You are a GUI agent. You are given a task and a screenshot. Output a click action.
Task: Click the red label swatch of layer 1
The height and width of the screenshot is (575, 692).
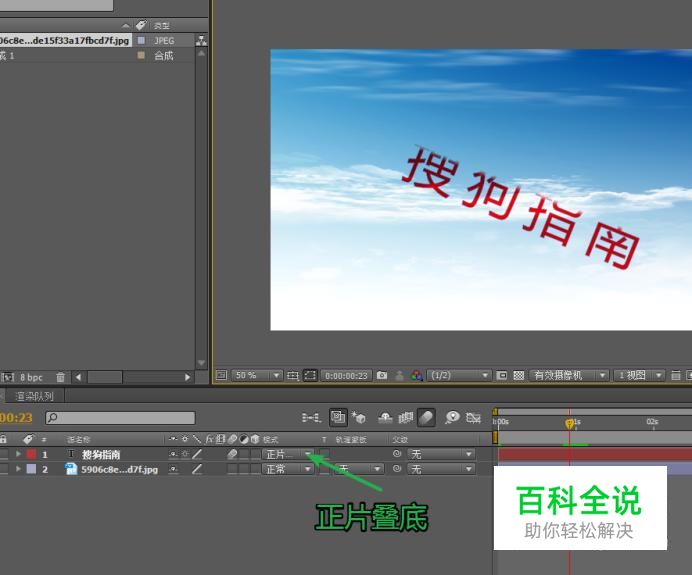[31, 454]
